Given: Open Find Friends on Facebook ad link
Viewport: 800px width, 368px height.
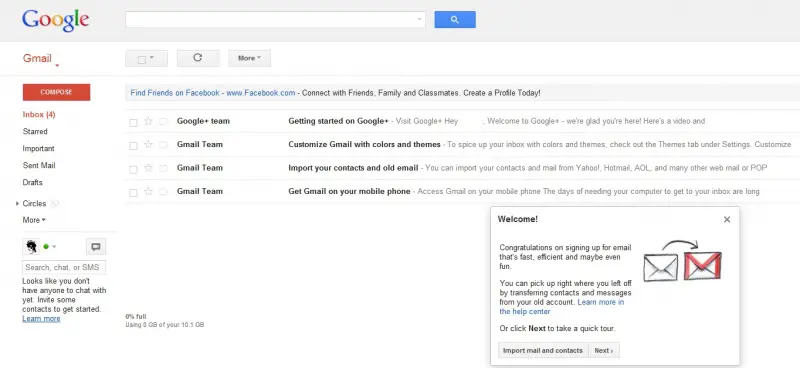Looking at the screenshot, I should pyautogui.click(x=175, y=93).
